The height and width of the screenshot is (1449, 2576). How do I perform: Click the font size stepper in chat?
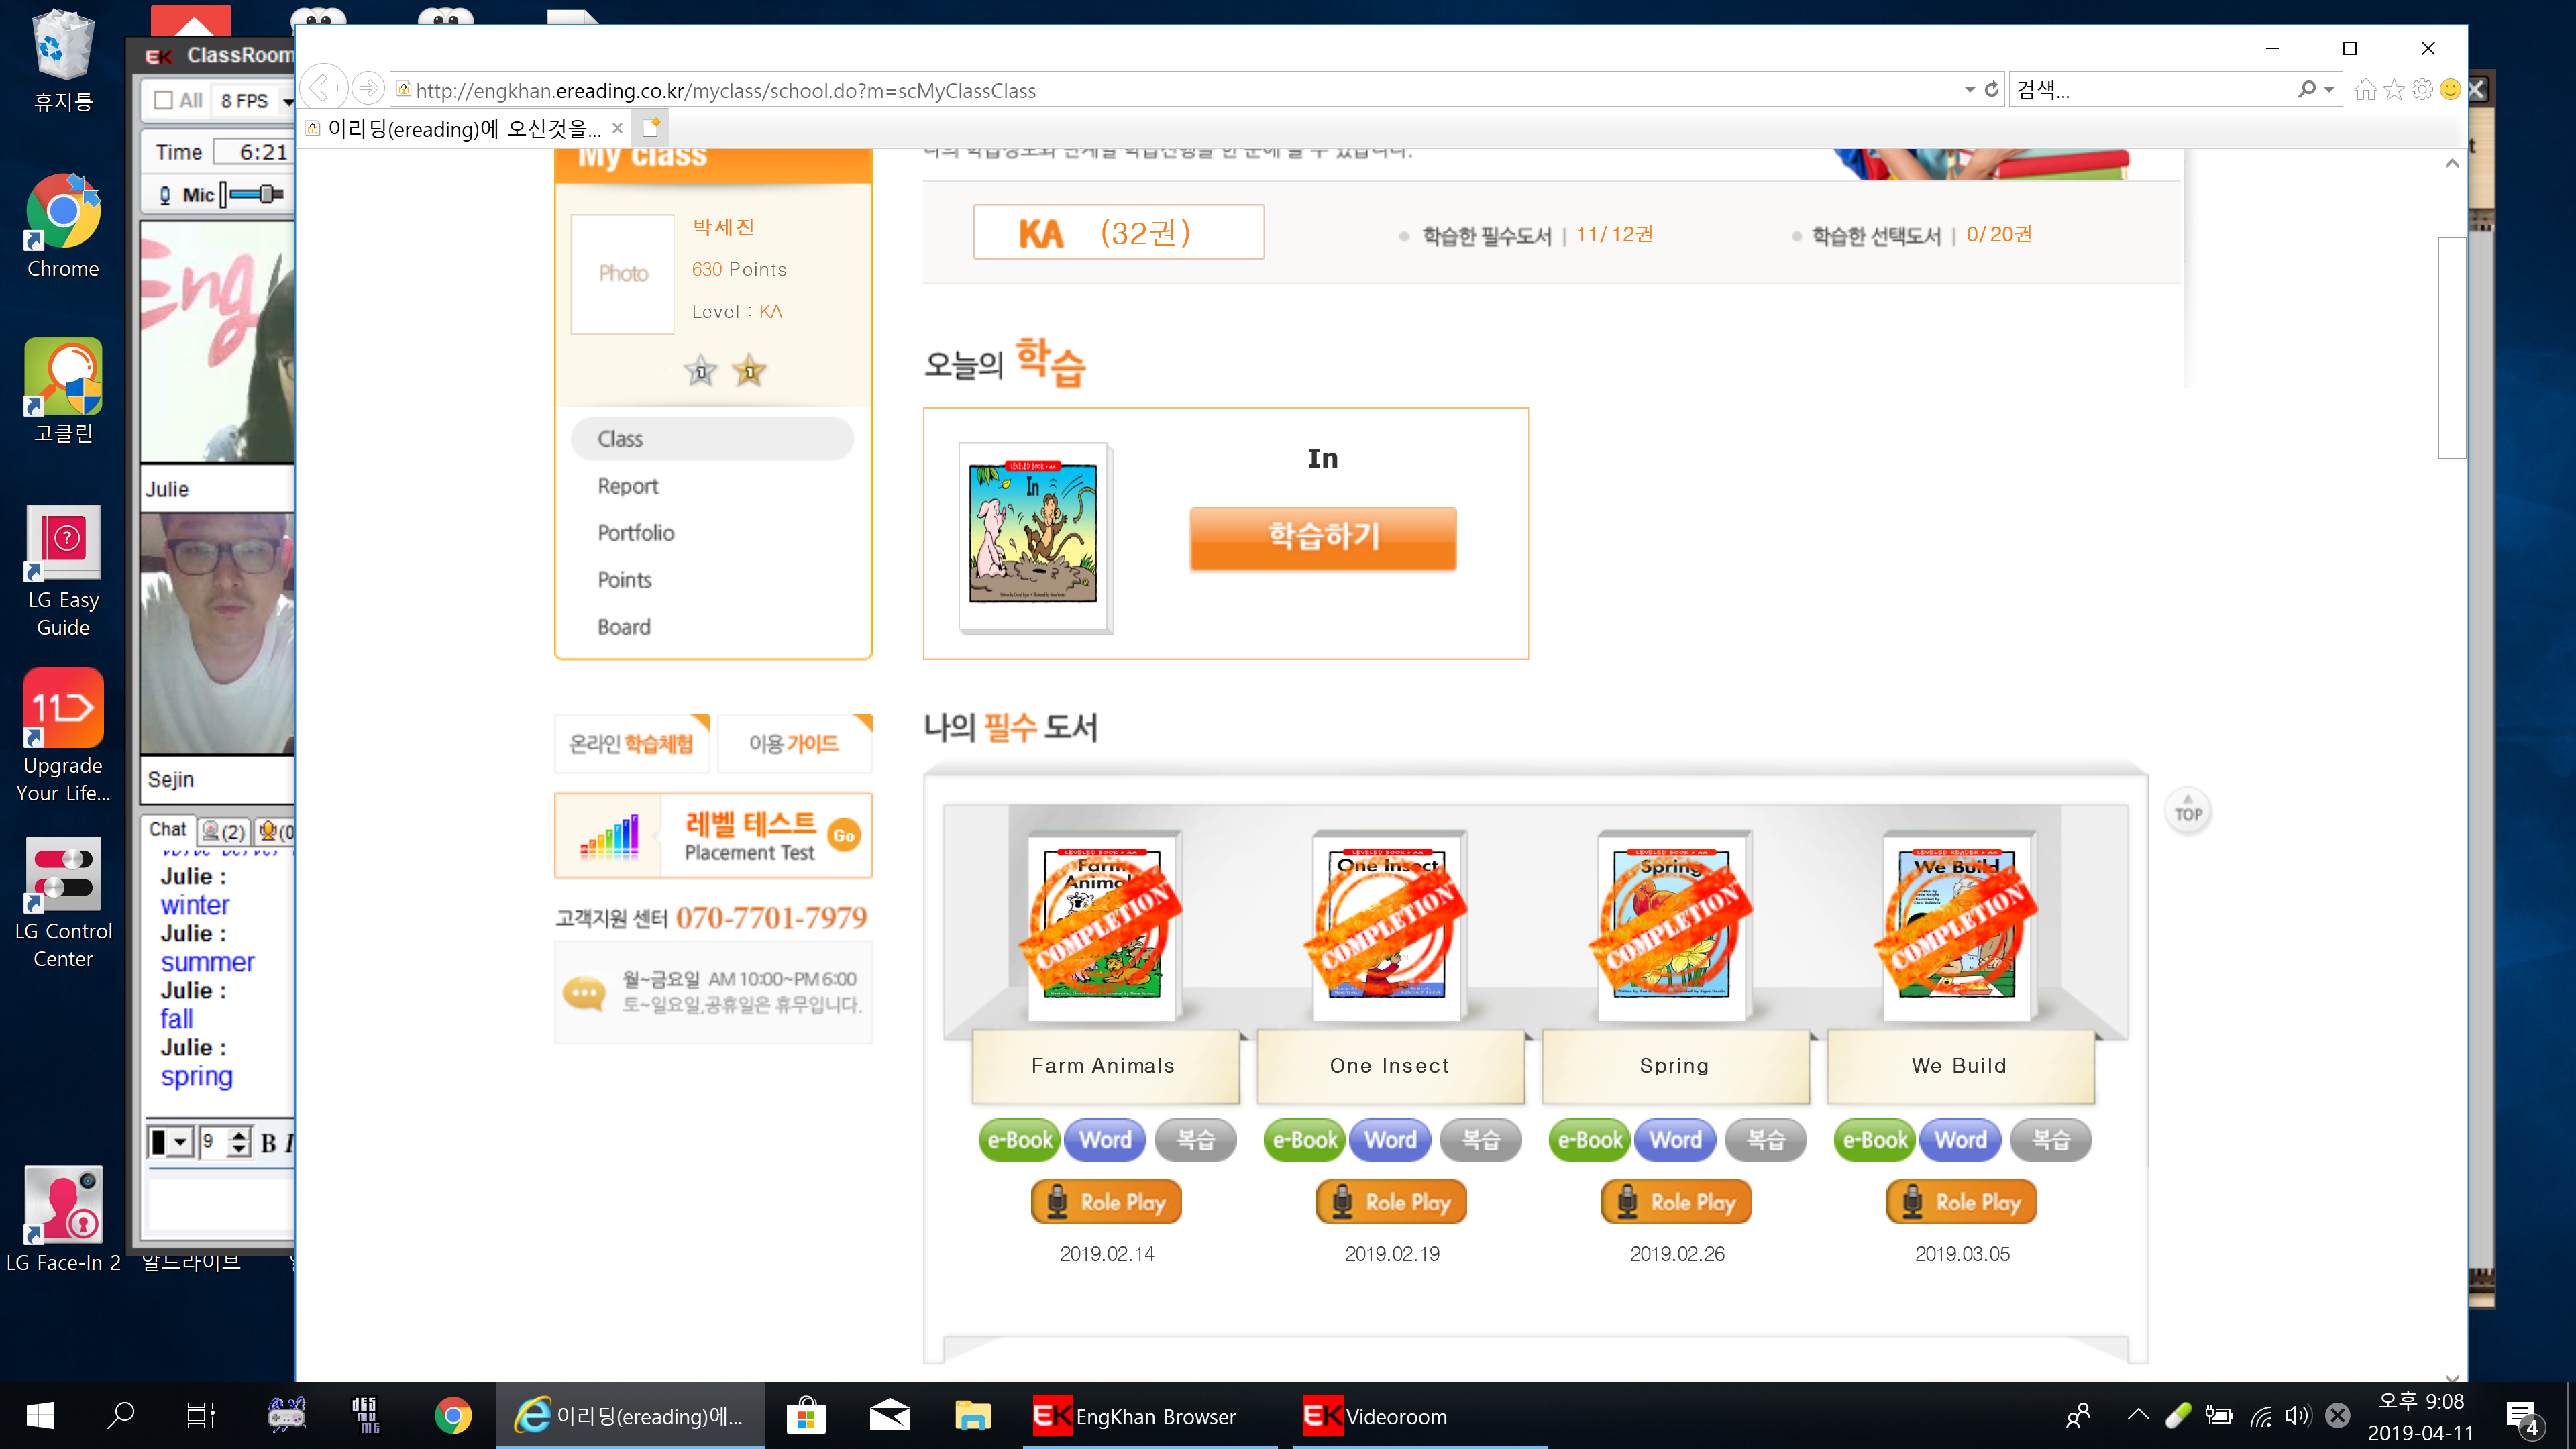click(238, 1142)
